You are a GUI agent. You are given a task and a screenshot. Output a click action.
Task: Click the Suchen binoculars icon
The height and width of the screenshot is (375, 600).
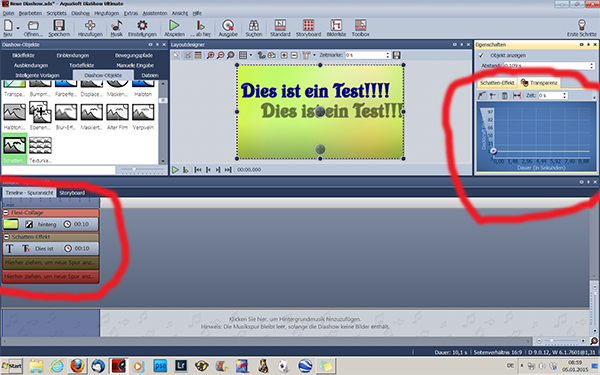coord(254,26)
